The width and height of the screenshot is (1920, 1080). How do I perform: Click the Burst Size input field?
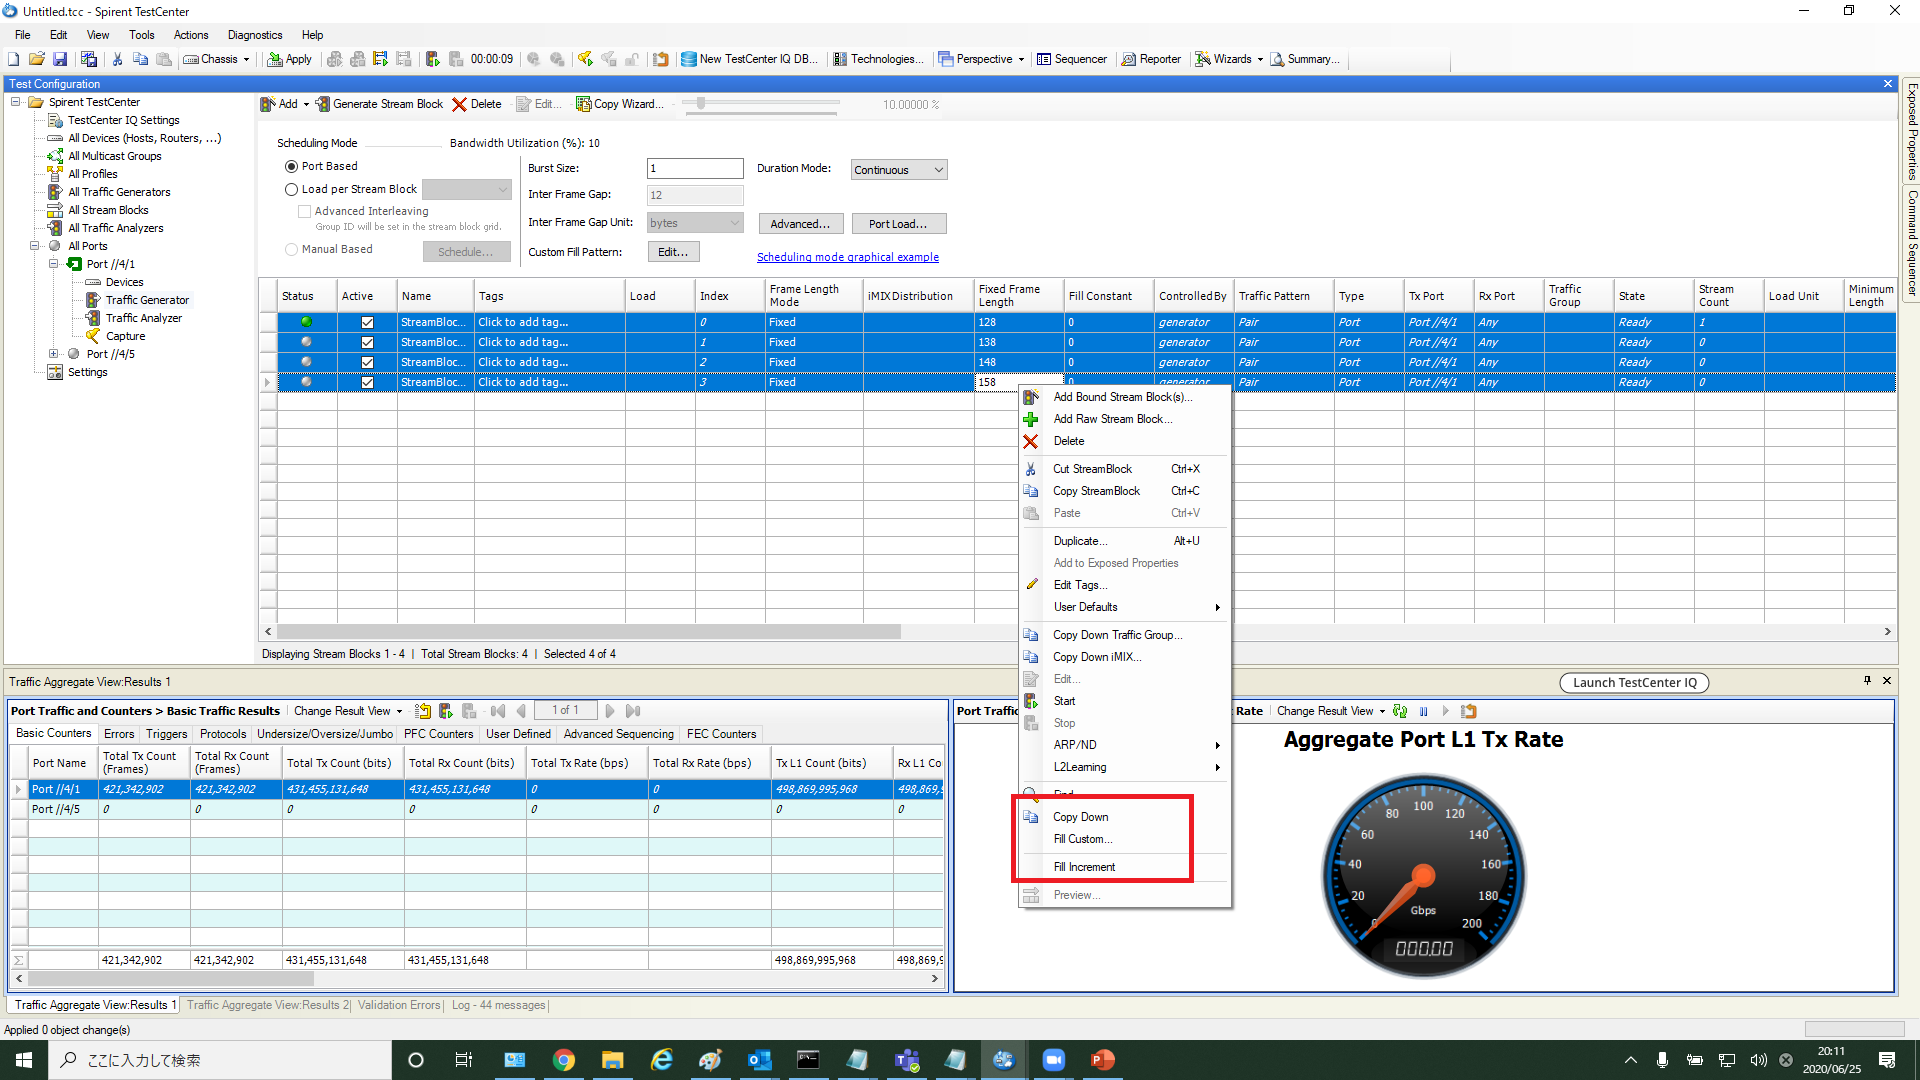695,168
